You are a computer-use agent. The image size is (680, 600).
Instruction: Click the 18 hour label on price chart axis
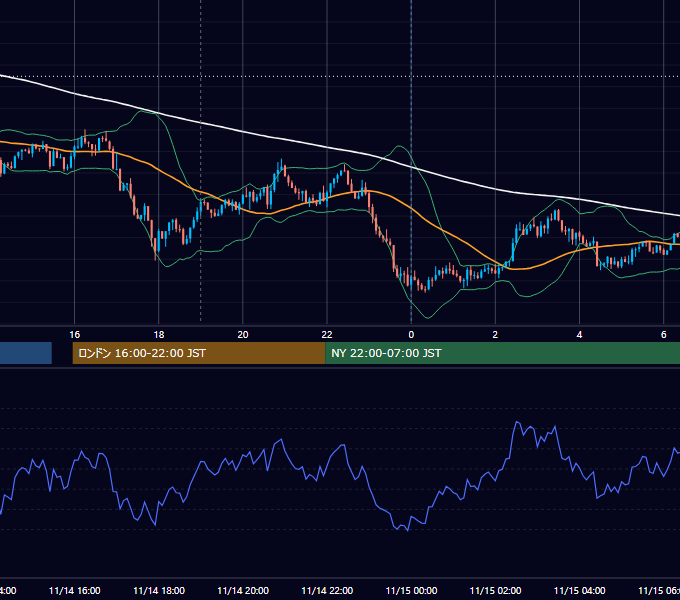pos(159,335)
